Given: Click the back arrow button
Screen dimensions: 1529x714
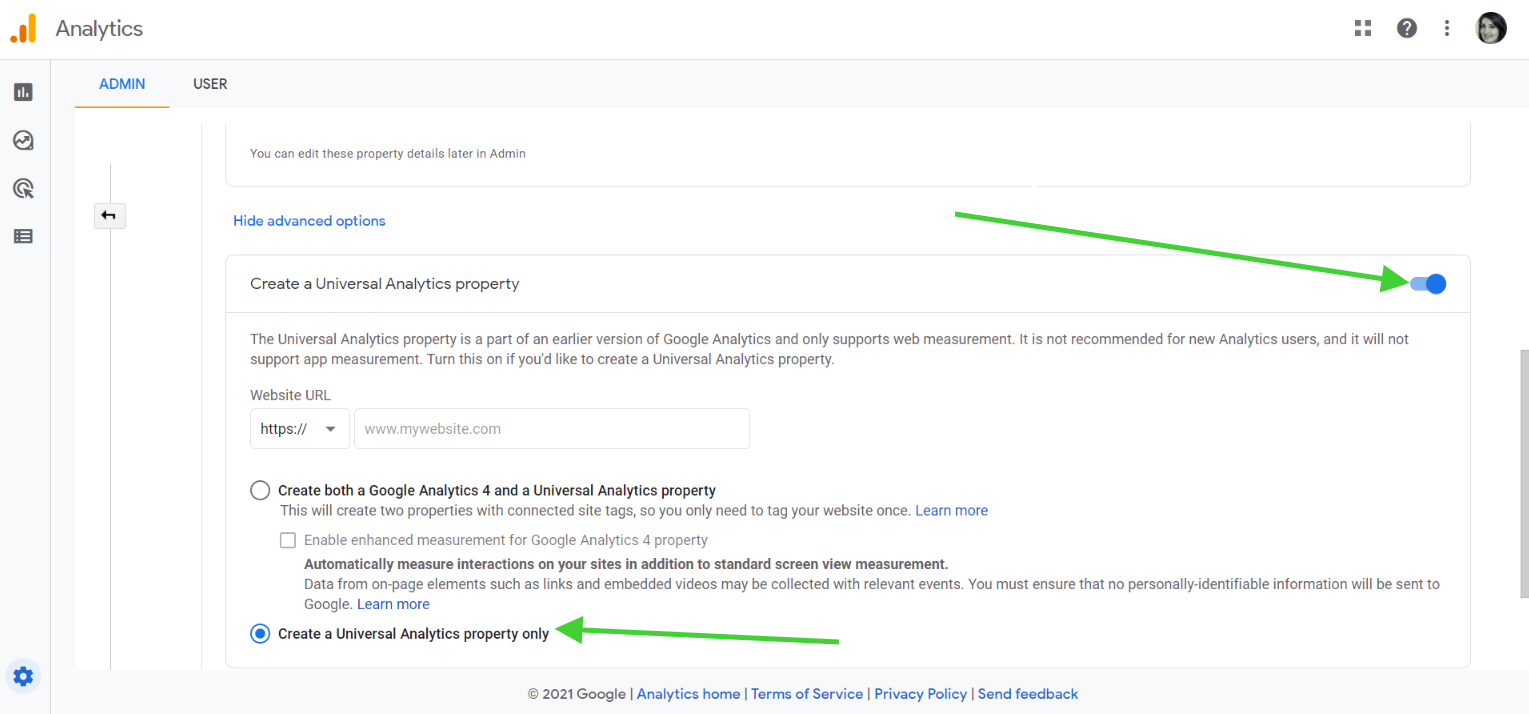Looking at the screenshot, I should (x=109, y=215).
